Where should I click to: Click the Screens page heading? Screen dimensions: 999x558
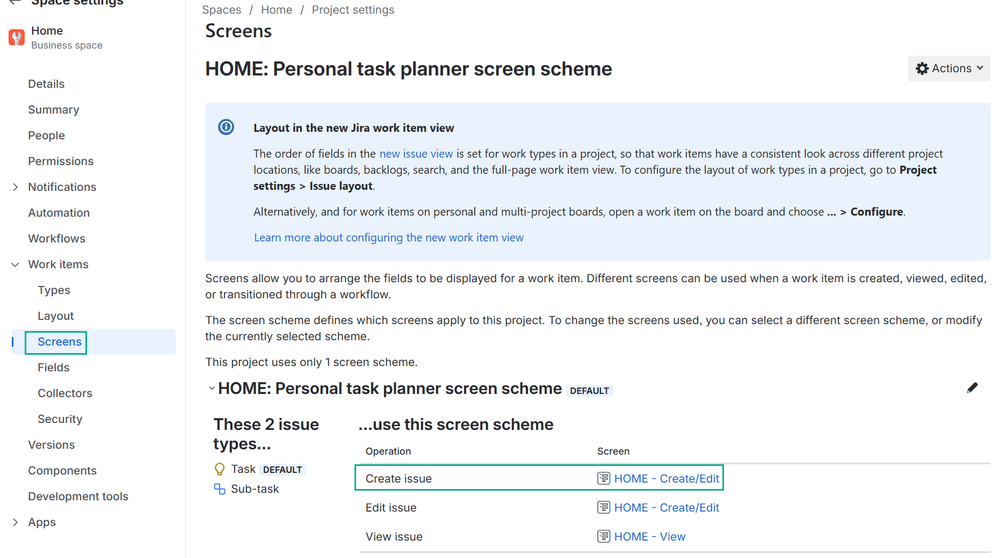(x=238, y=31)
